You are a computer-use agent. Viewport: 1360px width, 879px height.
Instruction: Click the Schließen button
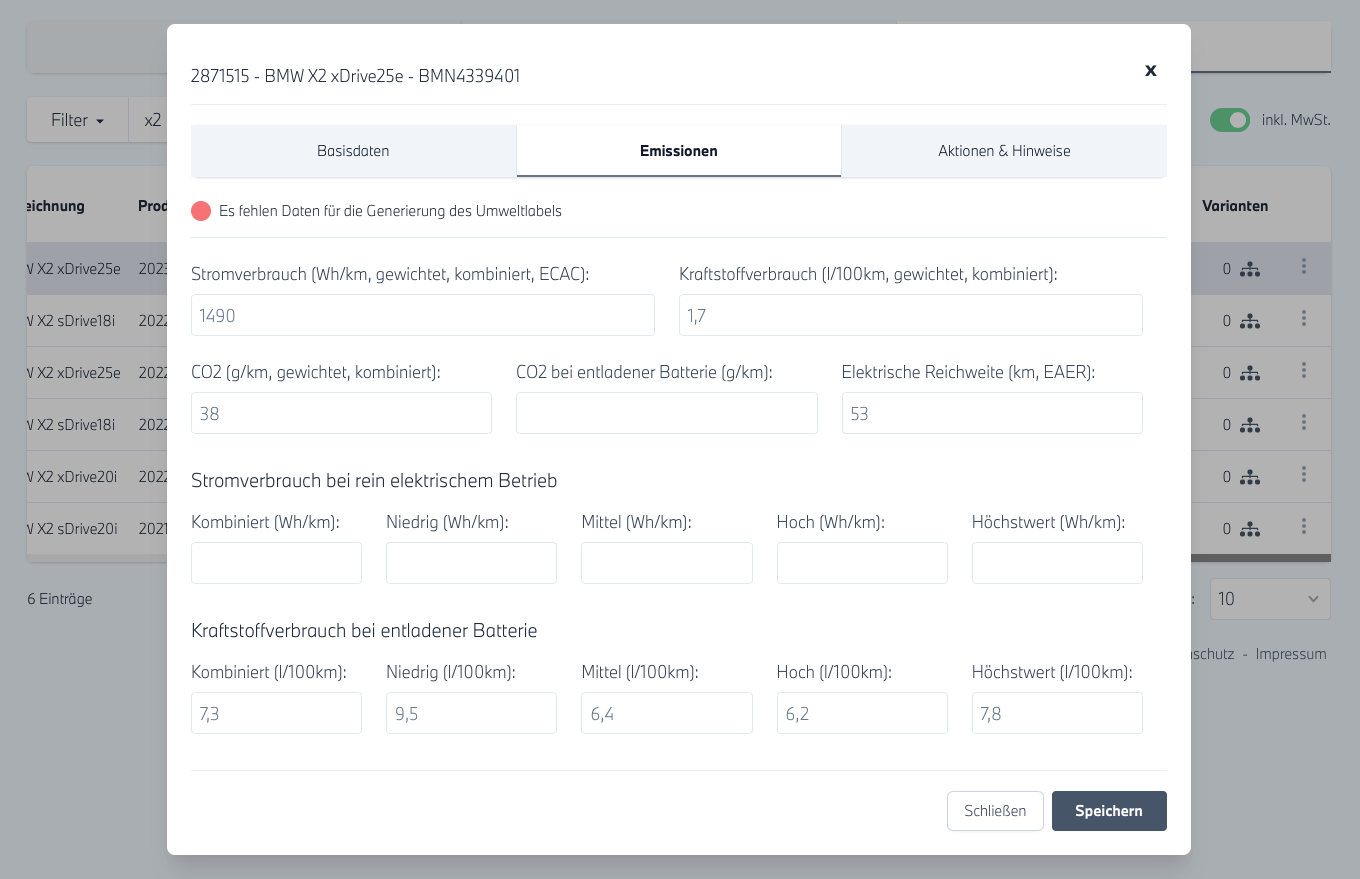click(994, 811)
